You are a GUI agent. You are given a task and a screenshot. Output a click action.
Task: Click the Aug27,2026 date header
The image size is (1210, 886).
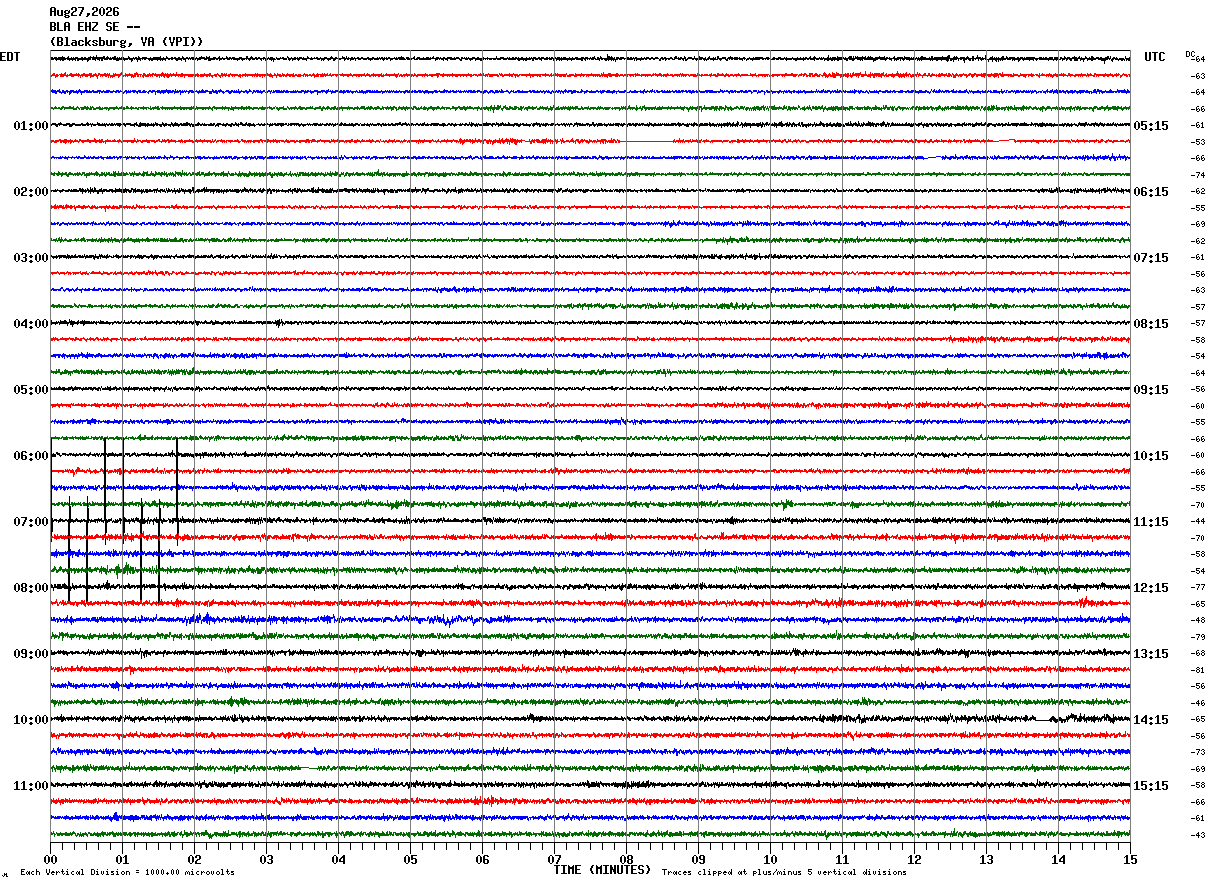[x=84, y=12]
